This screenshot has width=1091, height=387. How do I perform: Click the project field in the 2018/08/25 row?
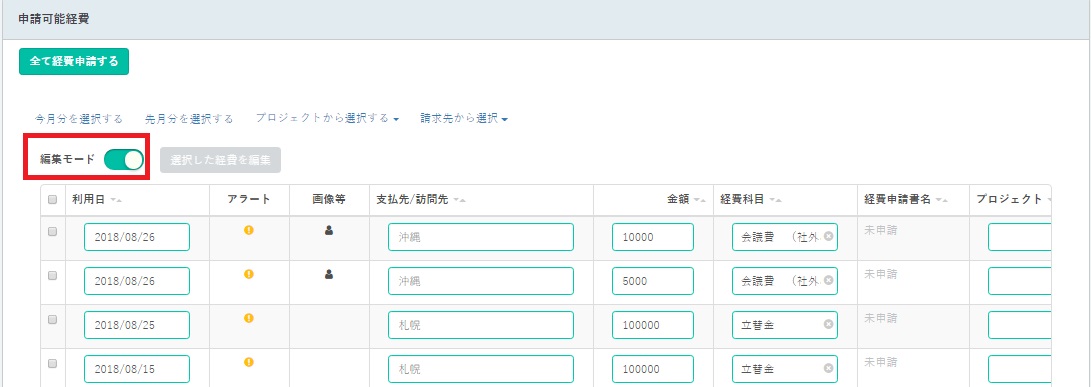[1019, 324]
